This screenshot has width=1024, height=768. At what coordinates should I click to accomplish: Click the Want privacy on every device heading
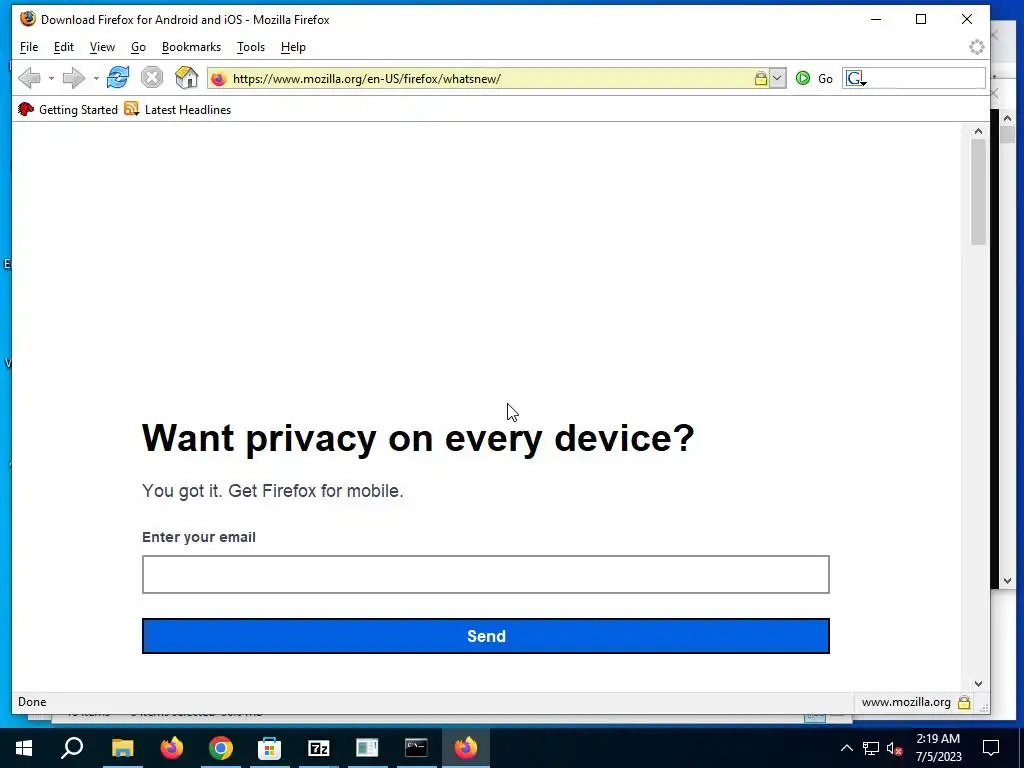[x=418, y=437]
